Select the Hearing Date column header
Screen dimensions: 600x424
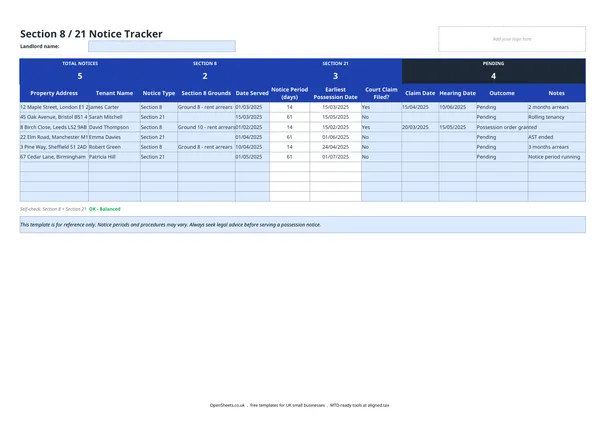(458, 93)
